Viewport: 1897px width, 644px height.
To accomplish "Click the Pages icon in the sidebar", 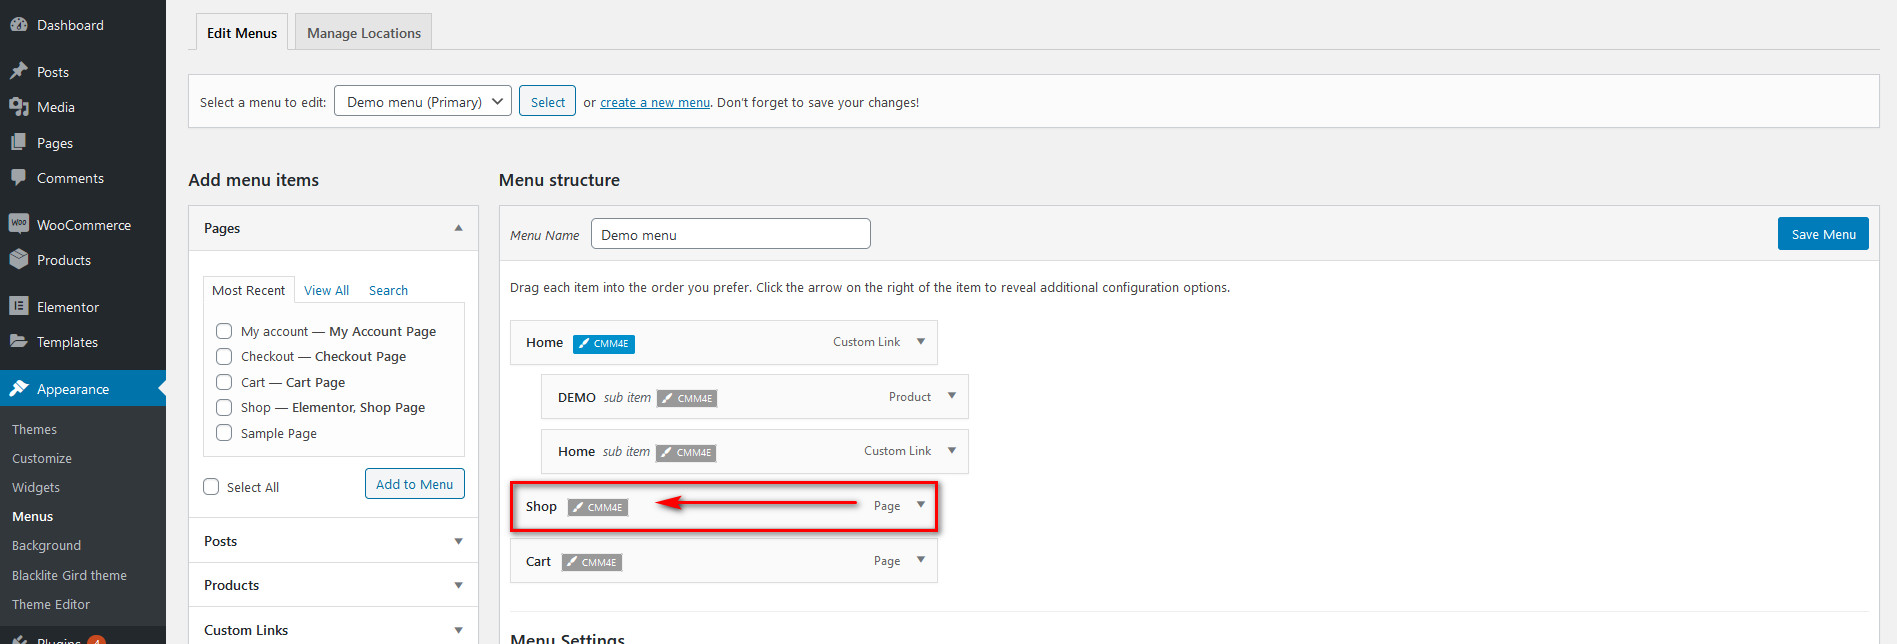I will coord(19,142).
